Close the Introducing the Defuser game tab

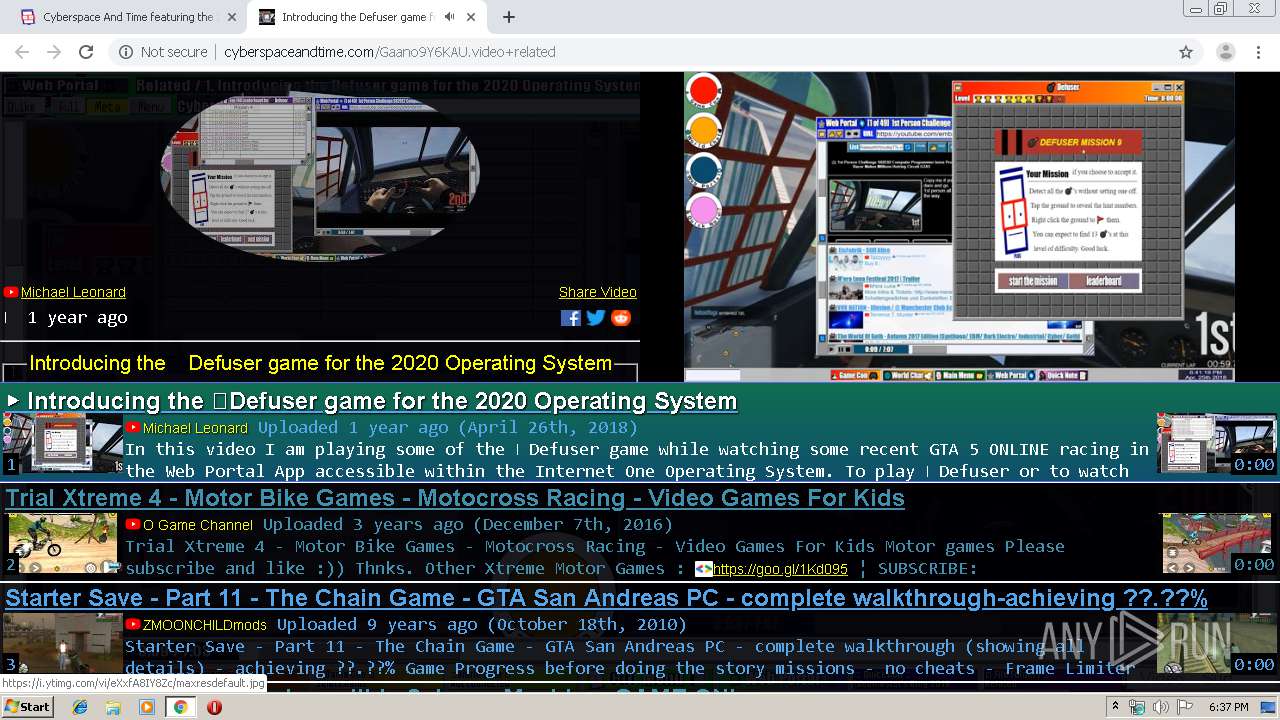tap(471, 17)
